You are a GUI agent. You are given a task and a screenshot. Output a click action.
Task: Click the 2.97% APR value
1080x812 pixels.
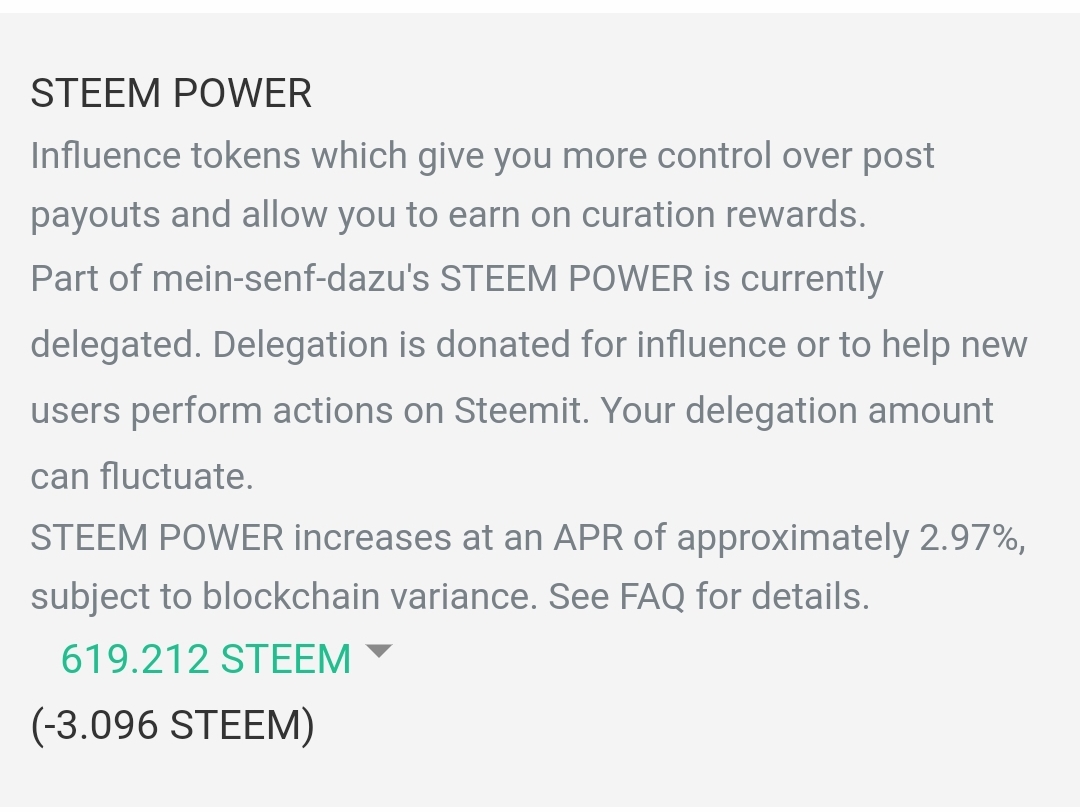click(970, 538)
